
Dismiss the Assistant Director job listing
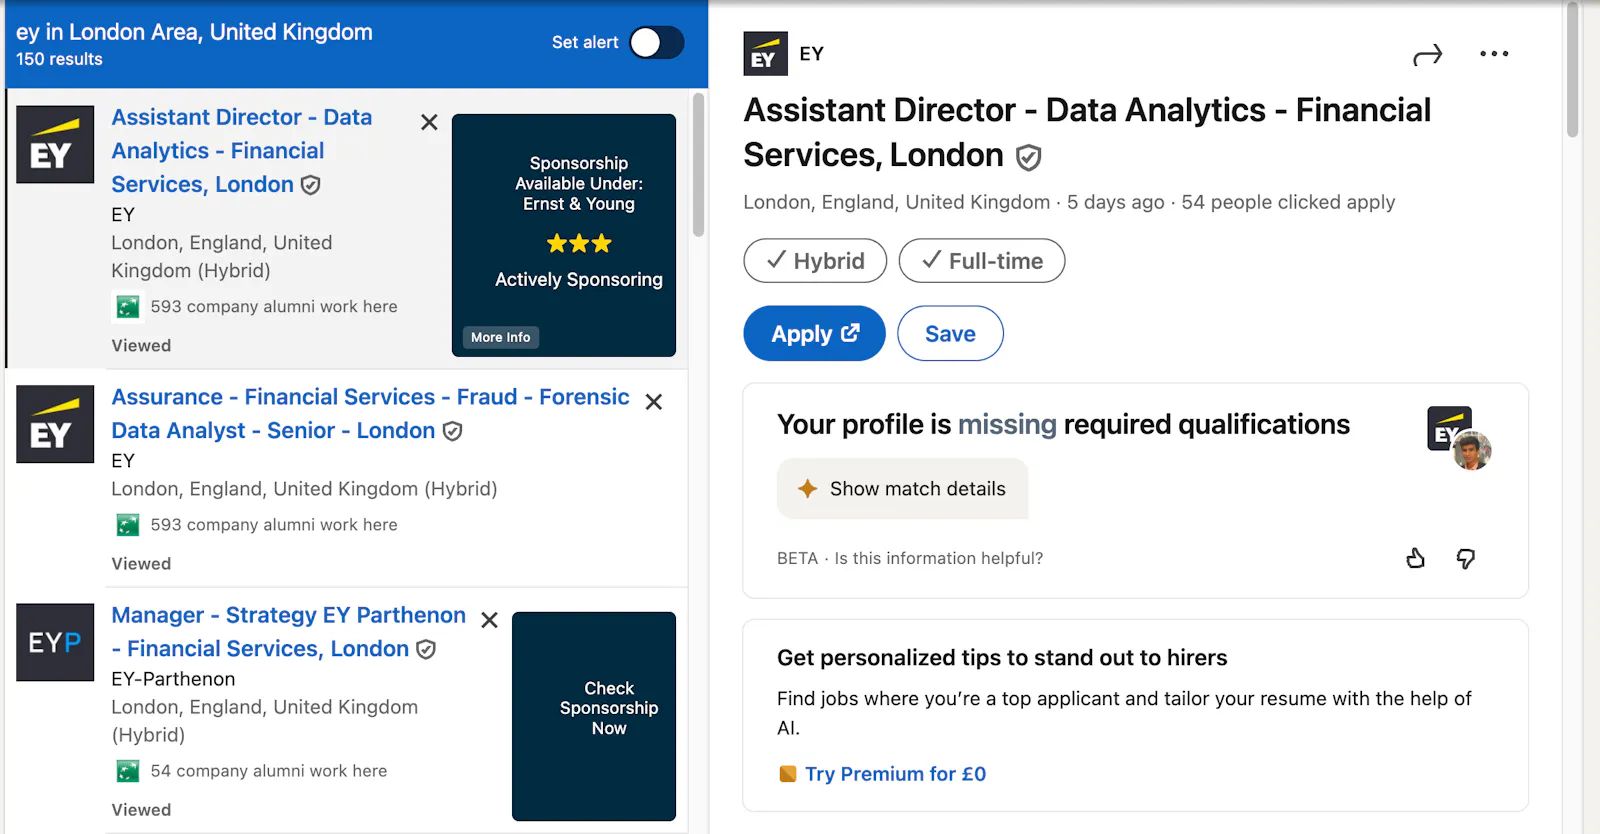click(x=429, y=122)
